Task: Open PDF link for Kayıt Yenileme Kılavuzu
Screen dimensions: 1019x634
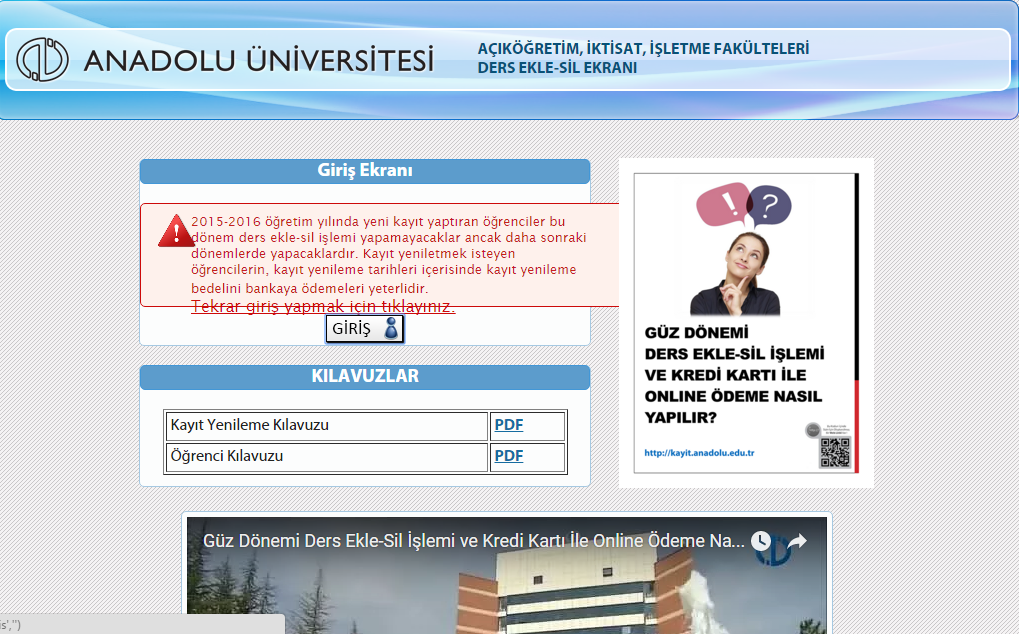Action: [x=509, y=425]
